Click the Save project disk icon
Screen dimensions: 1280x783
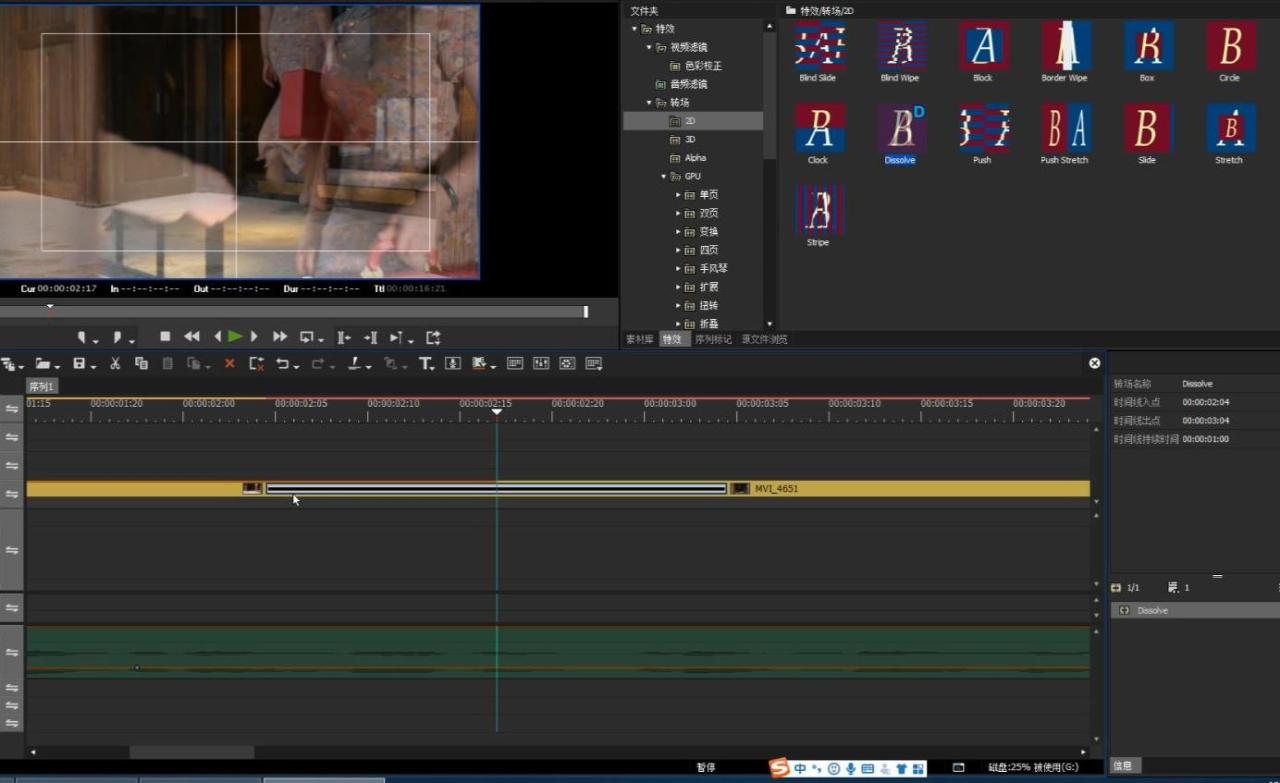point(79,364)
